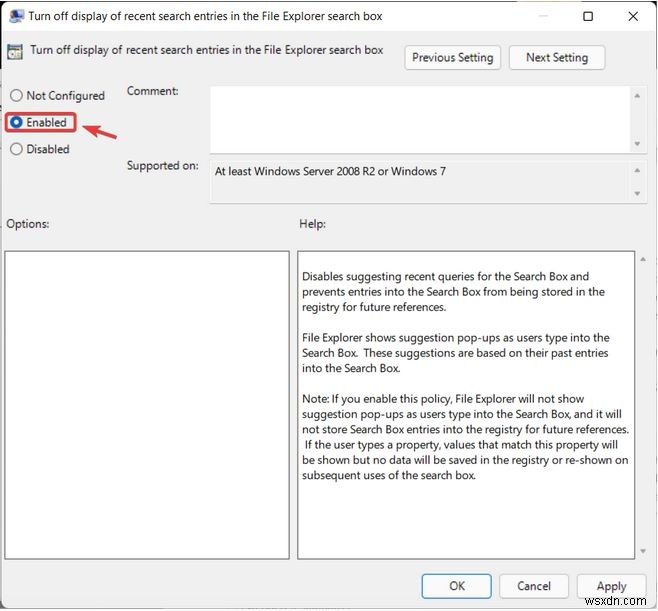Apply the policy changes

point(611,586)
